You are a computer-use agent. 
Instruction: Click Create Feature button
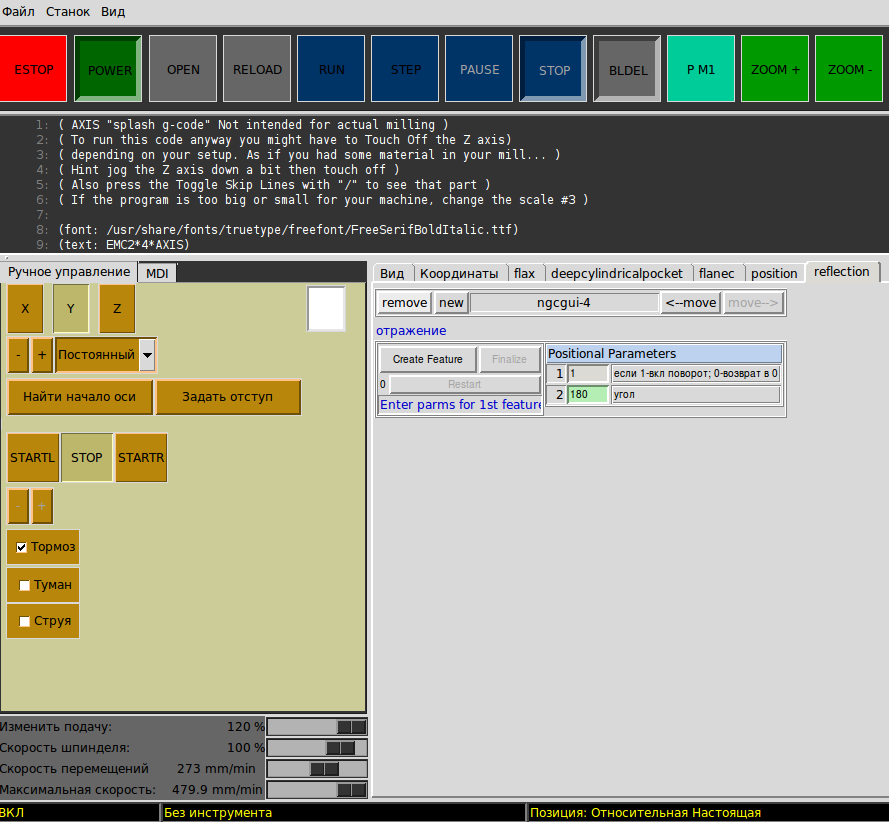tap(427, 359)
